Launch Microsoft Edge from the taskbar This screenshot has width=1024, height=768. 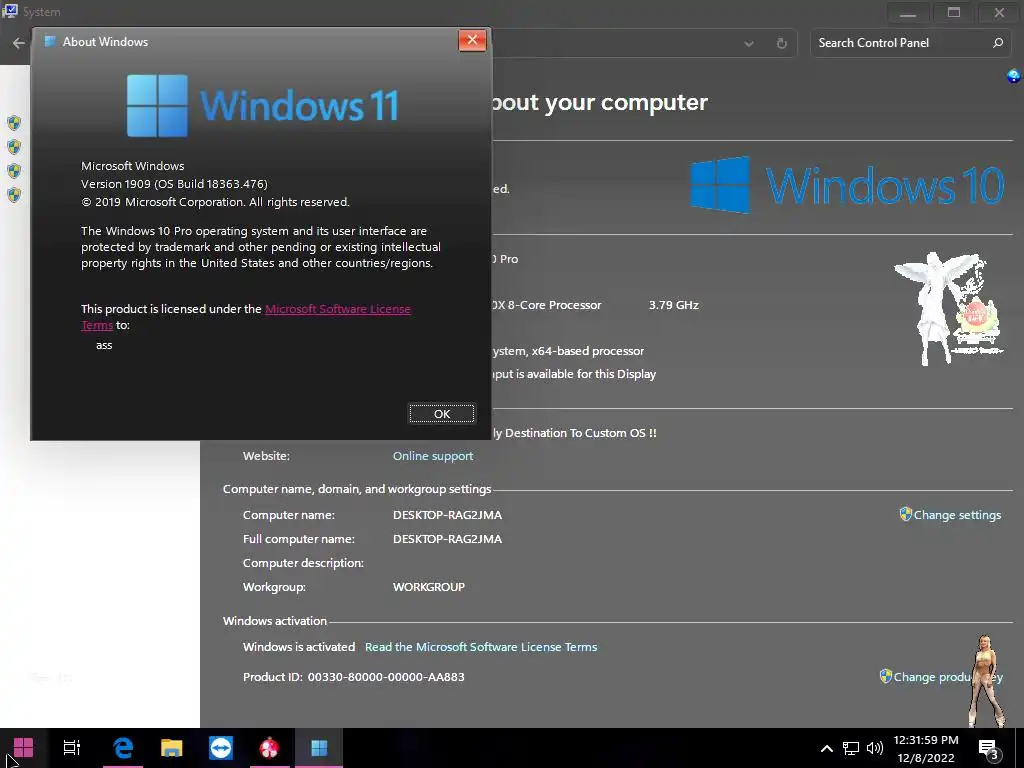pyautogui.click(x=123, y=748)
